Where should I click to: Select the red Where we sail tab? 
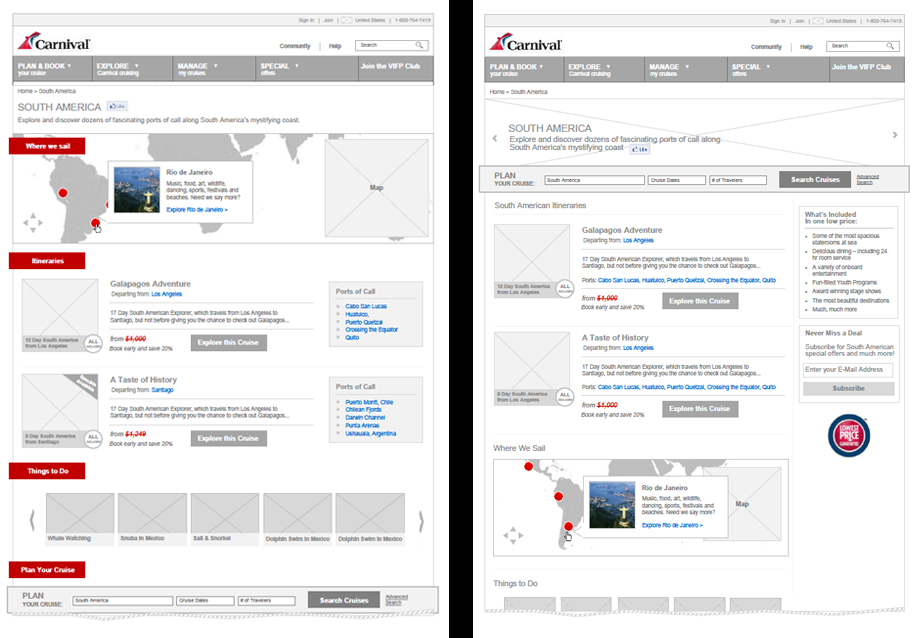click(x=47, y=146)
